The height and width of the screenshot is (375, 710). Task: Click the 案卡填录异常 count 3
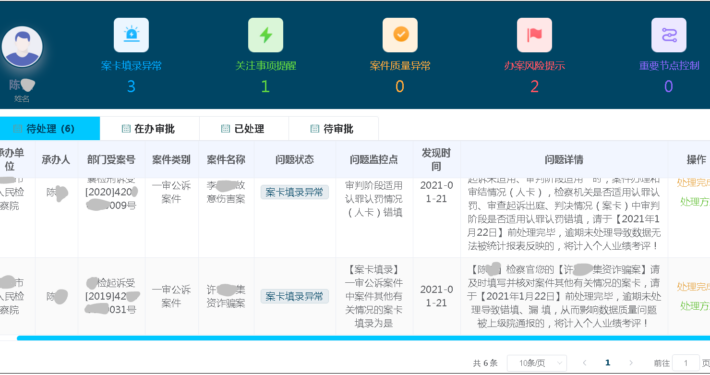pos(131,86)
